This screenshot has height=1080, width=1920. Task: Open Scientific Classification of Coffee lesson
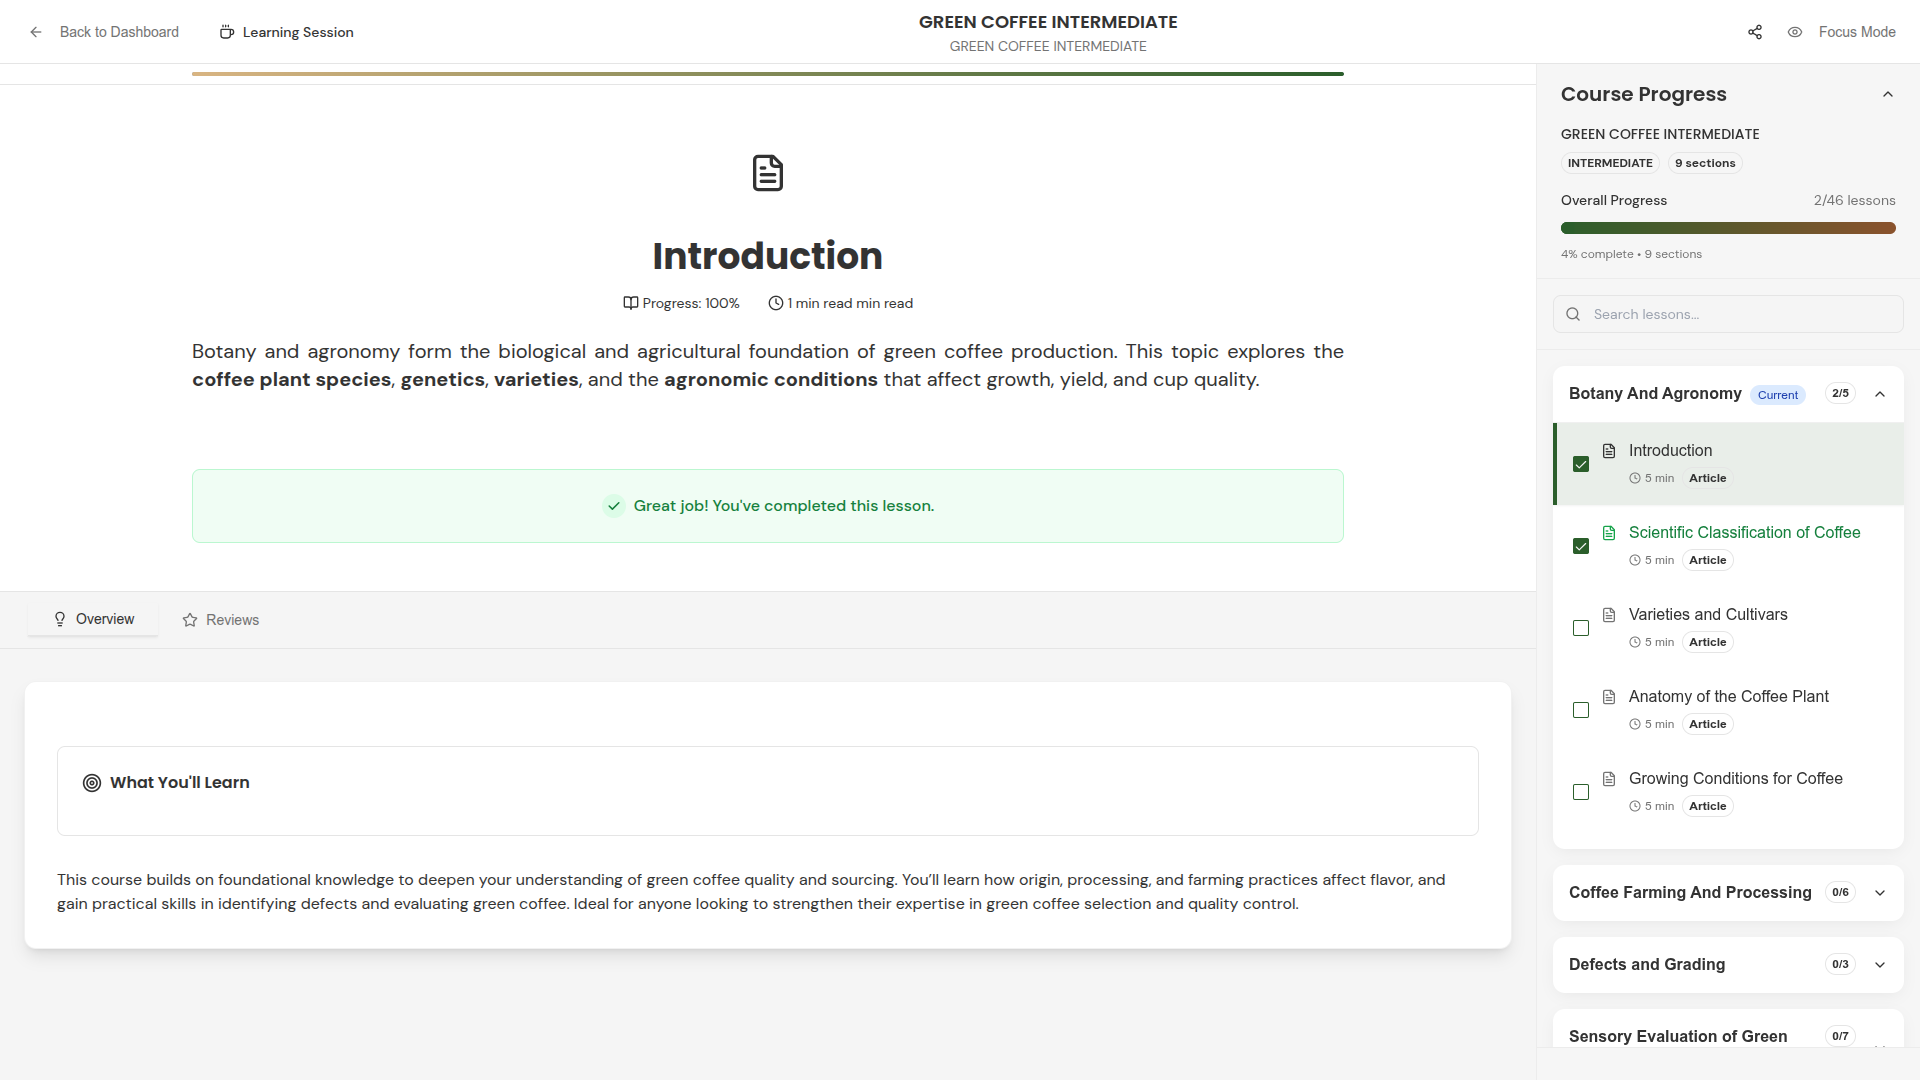click(x=1744, y=533)
